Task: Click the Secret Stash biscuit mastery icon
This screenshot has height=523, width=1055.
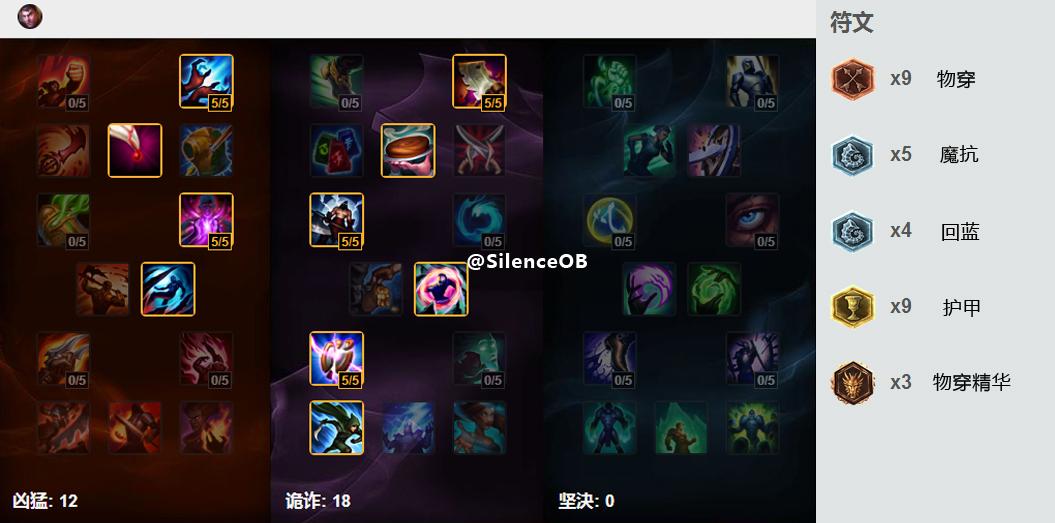Action: tap(408, 151)
